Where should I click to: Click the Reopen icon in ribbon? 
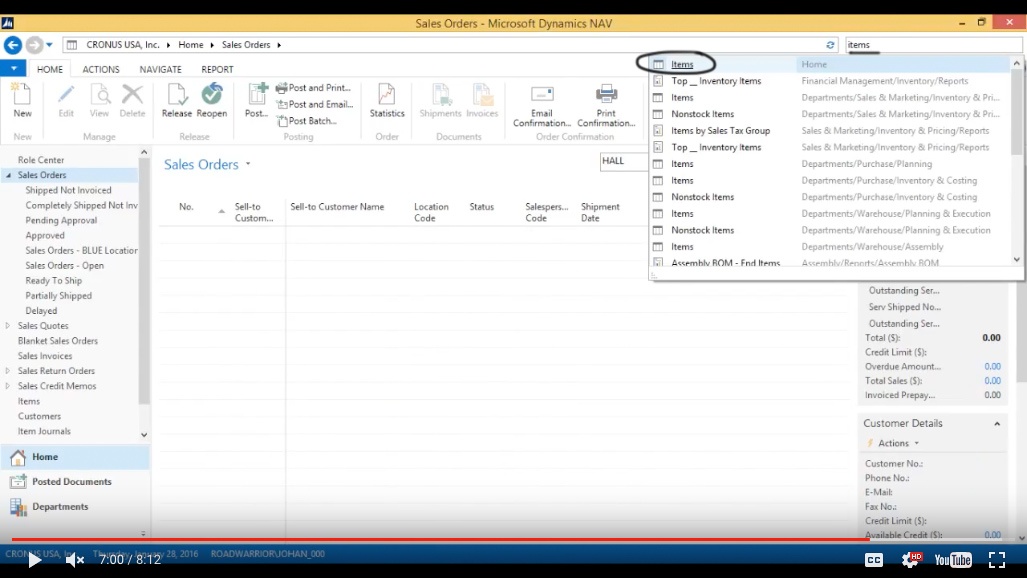click(x=211, y=96)
